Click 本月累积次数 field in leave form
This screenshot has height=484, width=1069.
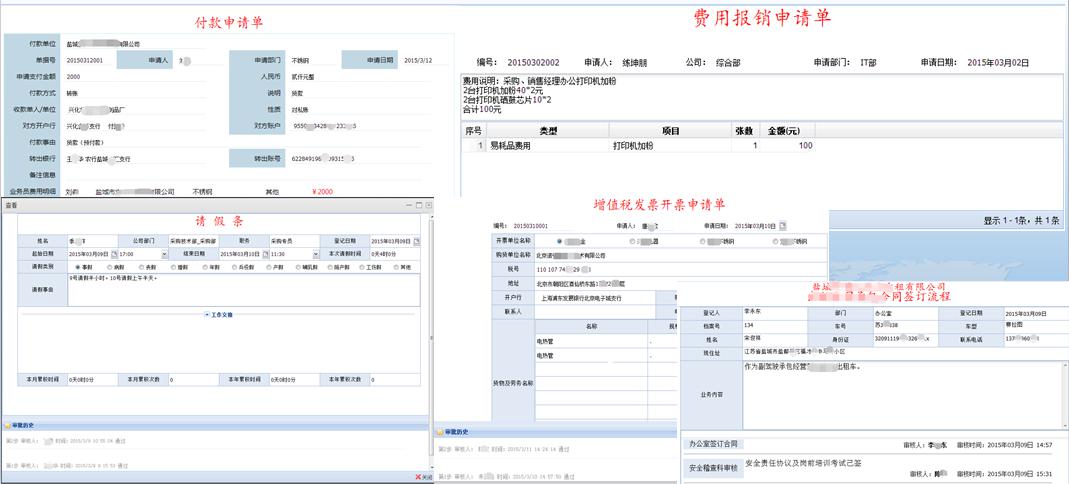193,380
